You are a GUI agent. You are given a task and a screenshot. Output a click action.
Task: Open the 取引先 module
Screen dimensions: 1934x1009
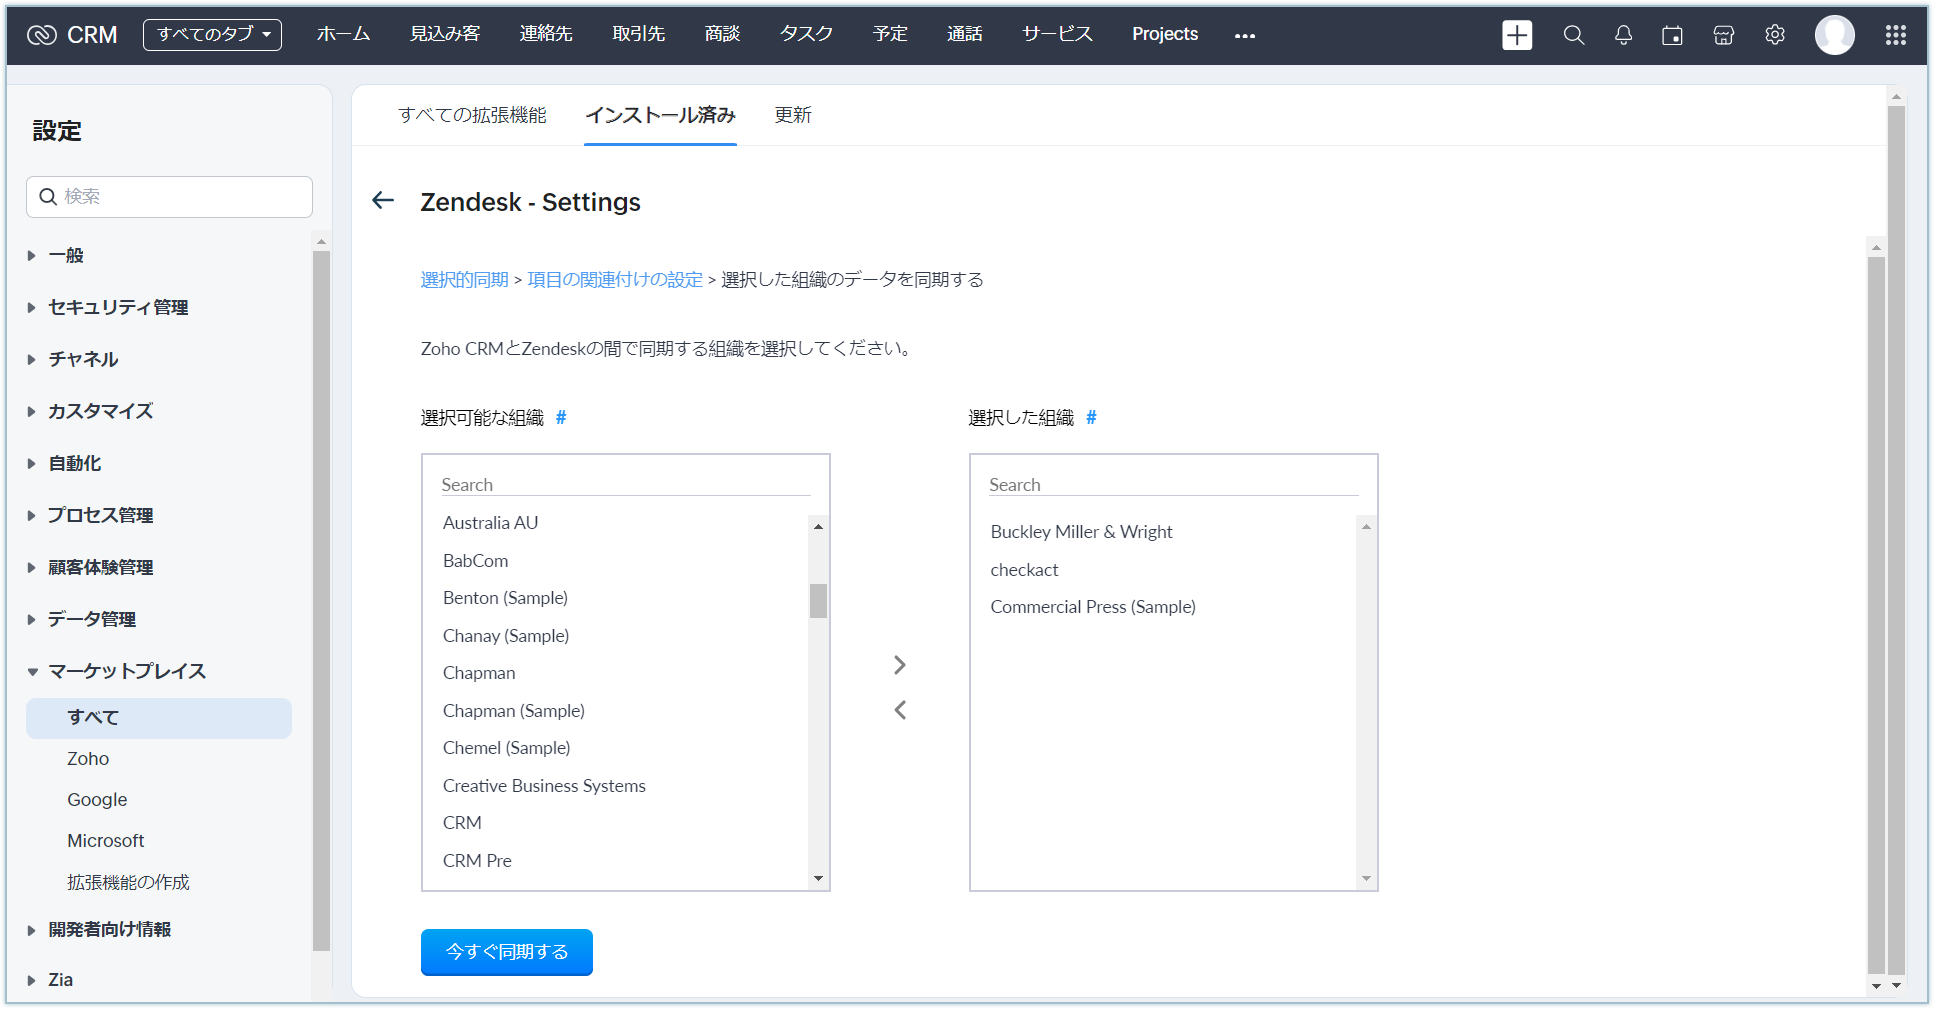click(639, 34)
